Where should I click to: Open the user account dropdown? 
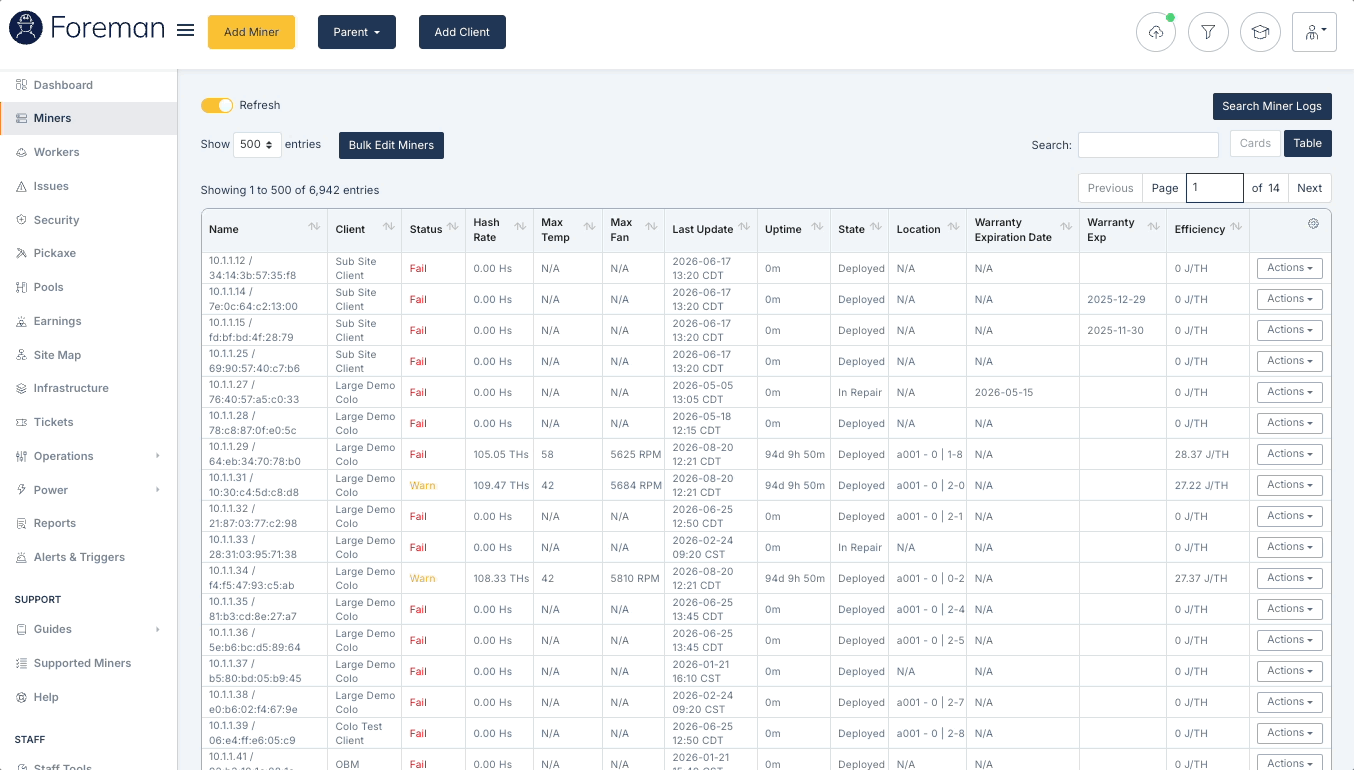[1314, 32]
